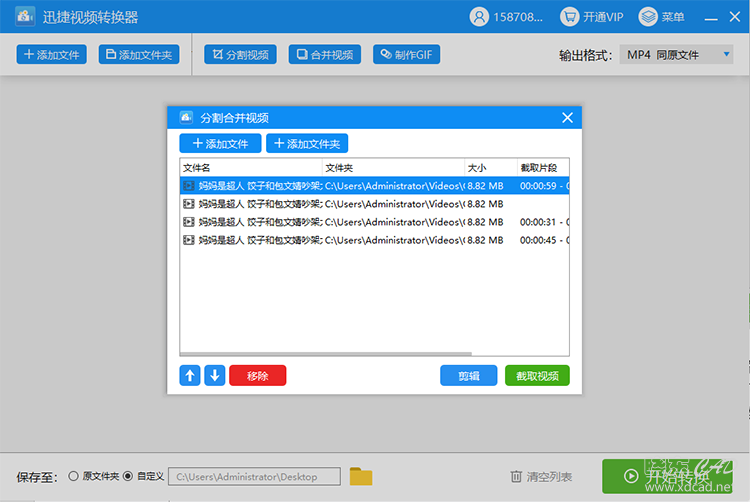Click the red 移除 button
Image resolution: width=750 pixels, height=502 pixels.
(258, 375)
